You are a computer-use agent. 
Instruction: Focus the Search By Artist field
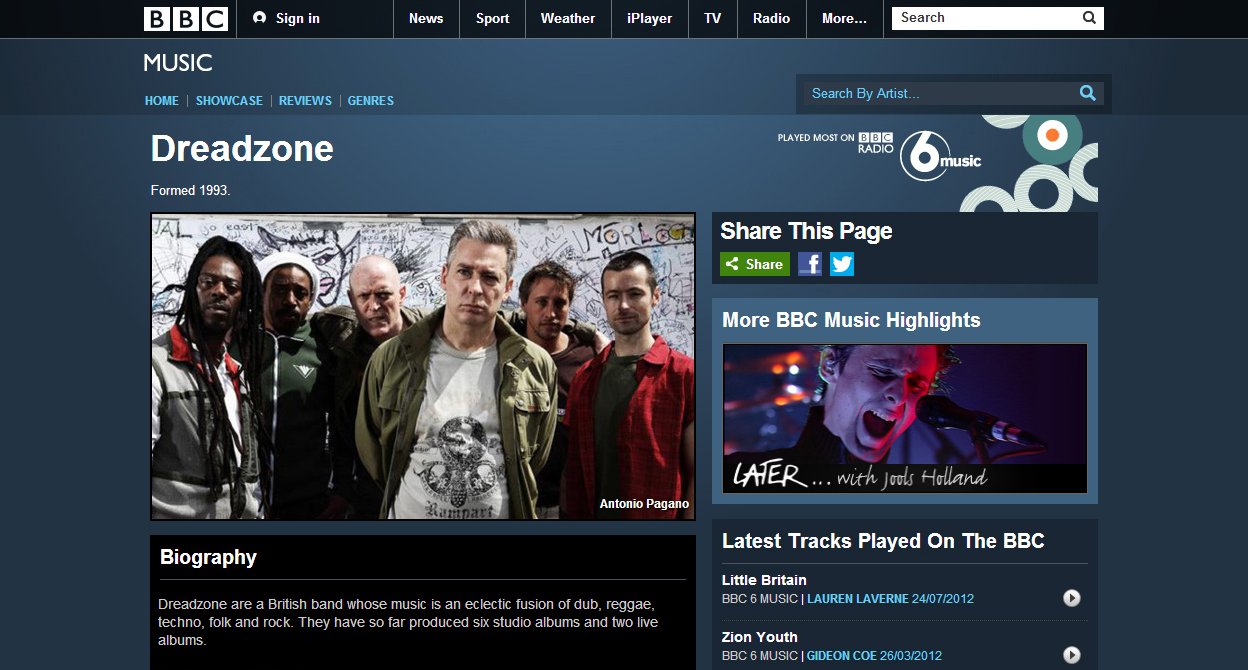940,93
